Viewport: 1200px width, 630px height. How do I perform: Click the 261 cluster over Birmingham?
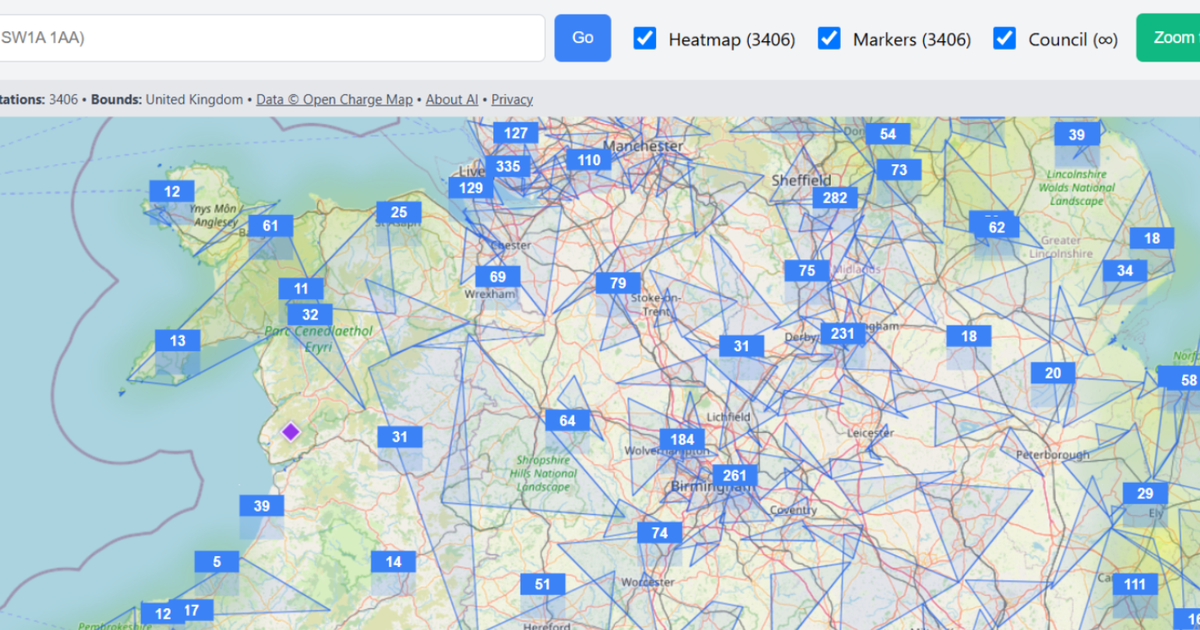735,476
